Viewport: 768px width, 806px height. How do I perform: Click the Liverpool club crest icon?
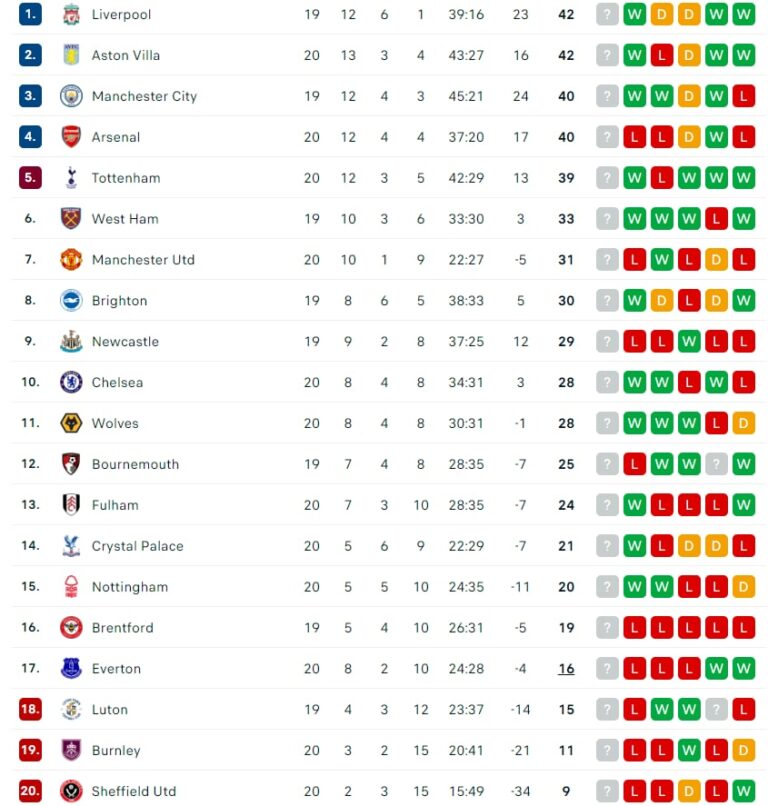pyautogui.click(x=70, y=14)
